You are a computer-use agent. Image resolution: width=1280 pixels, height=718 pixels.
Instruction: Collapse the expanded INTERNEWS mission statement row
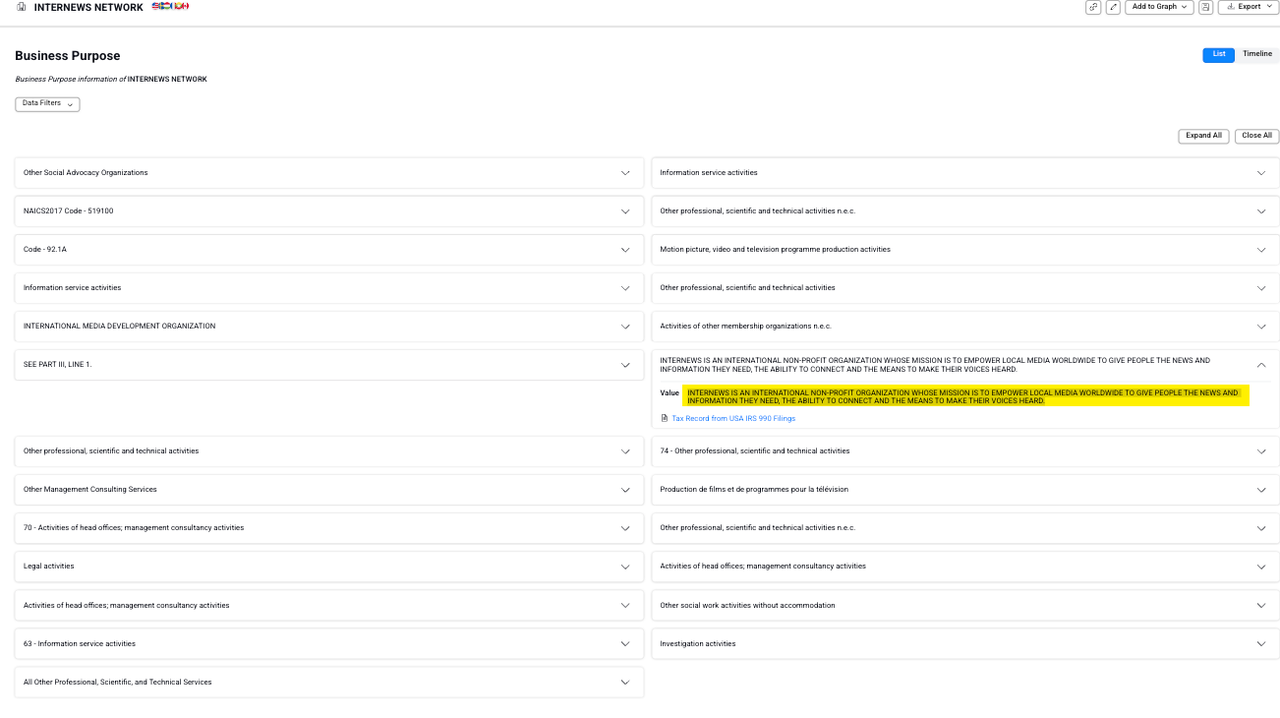coord(1261,365)
